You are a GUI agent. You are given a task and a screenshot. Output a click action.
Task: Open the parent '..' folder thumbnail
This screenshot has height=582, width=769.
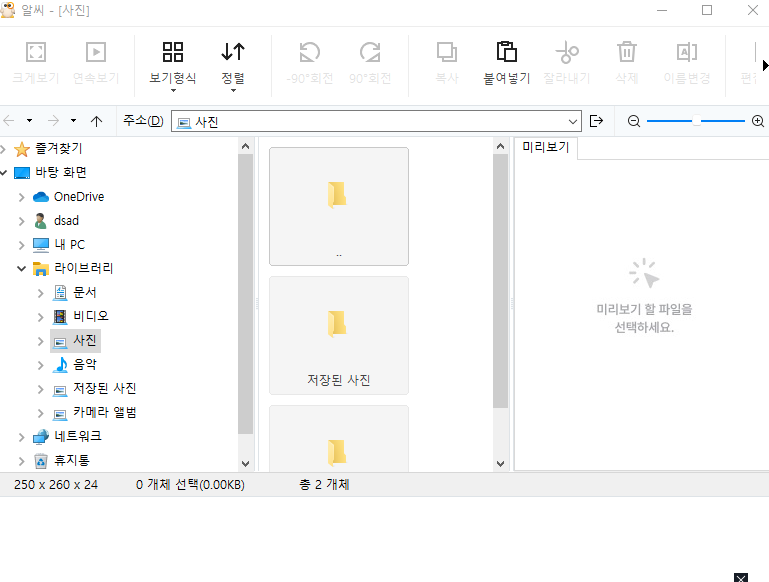(339, 206)
